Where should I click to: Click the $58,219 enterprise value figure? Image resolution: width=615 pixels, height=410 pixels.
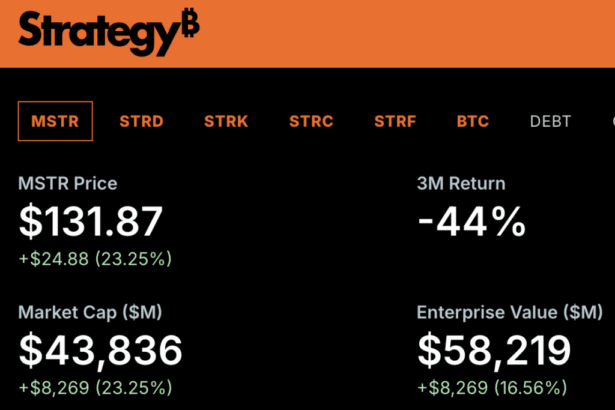pos(494,350)
